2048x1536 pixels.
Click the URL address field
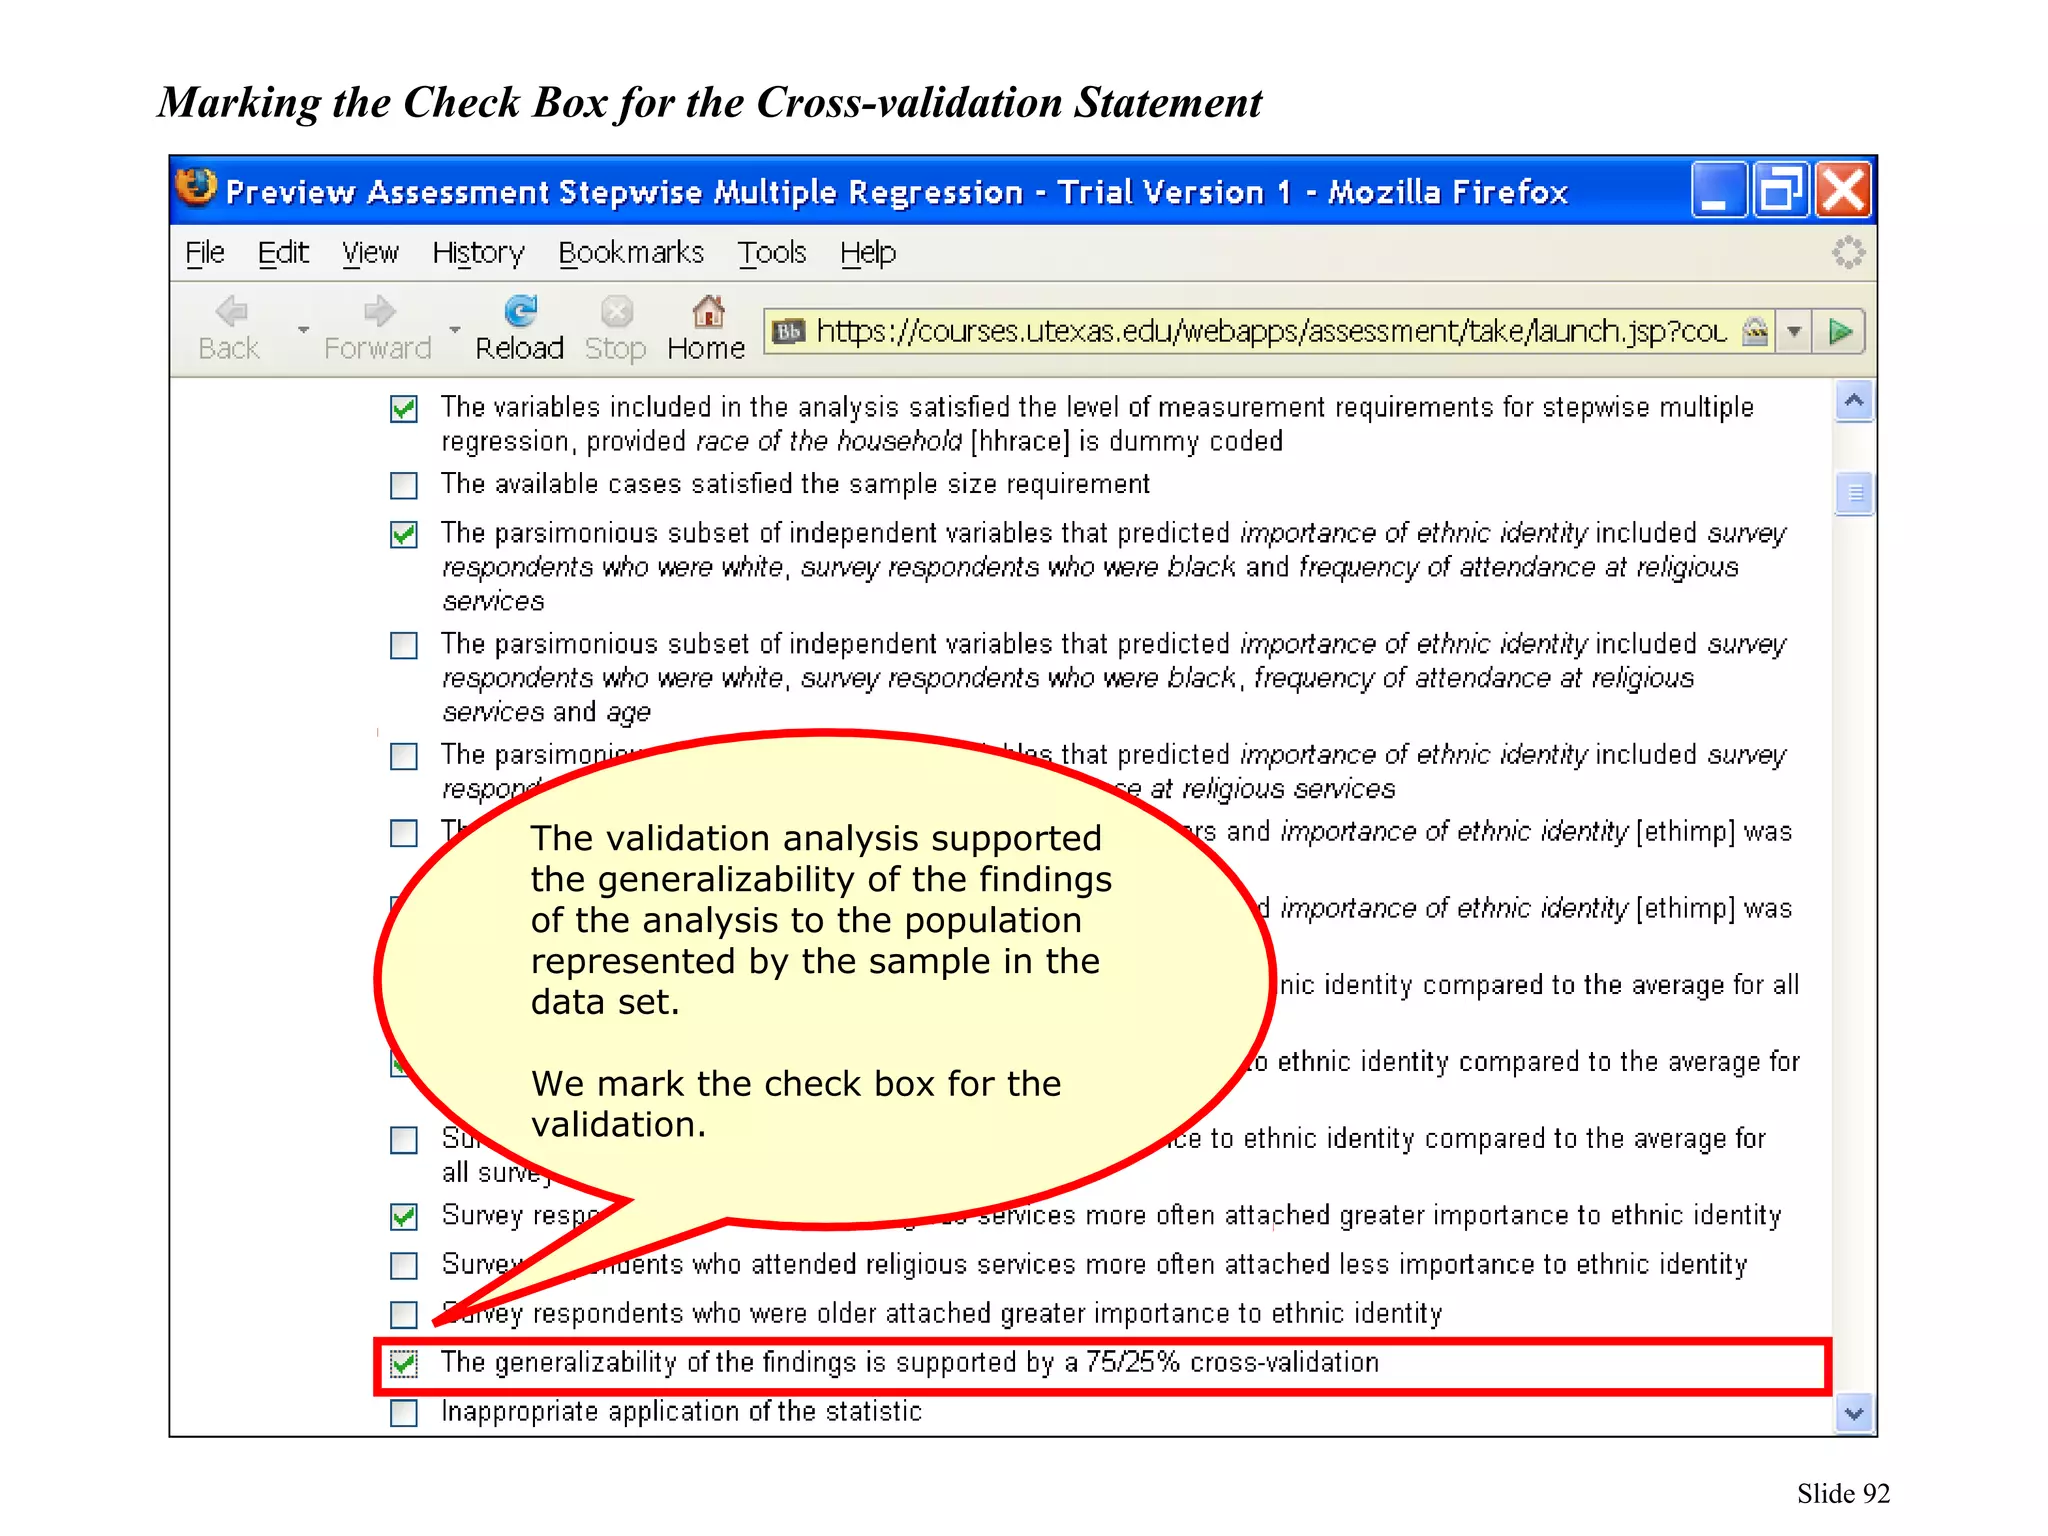pyautogui.click(x=1271, y=331)
